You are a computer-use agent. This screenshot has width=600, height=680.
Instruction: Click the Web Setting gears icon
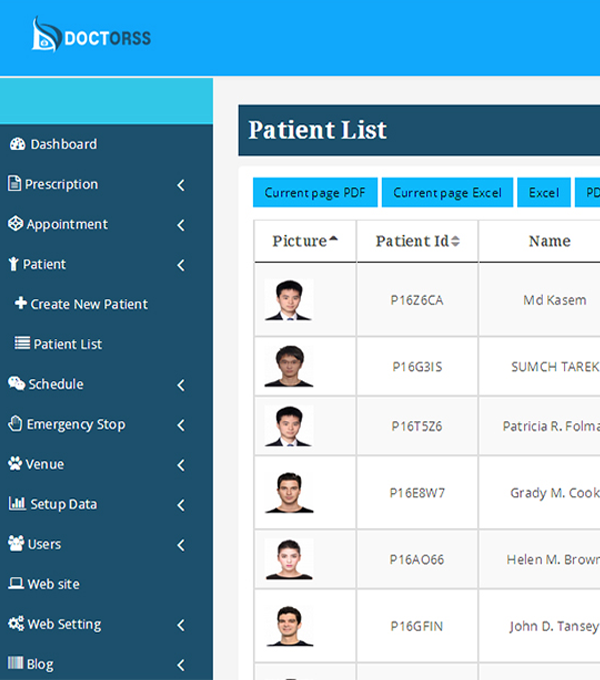point(16,624)
